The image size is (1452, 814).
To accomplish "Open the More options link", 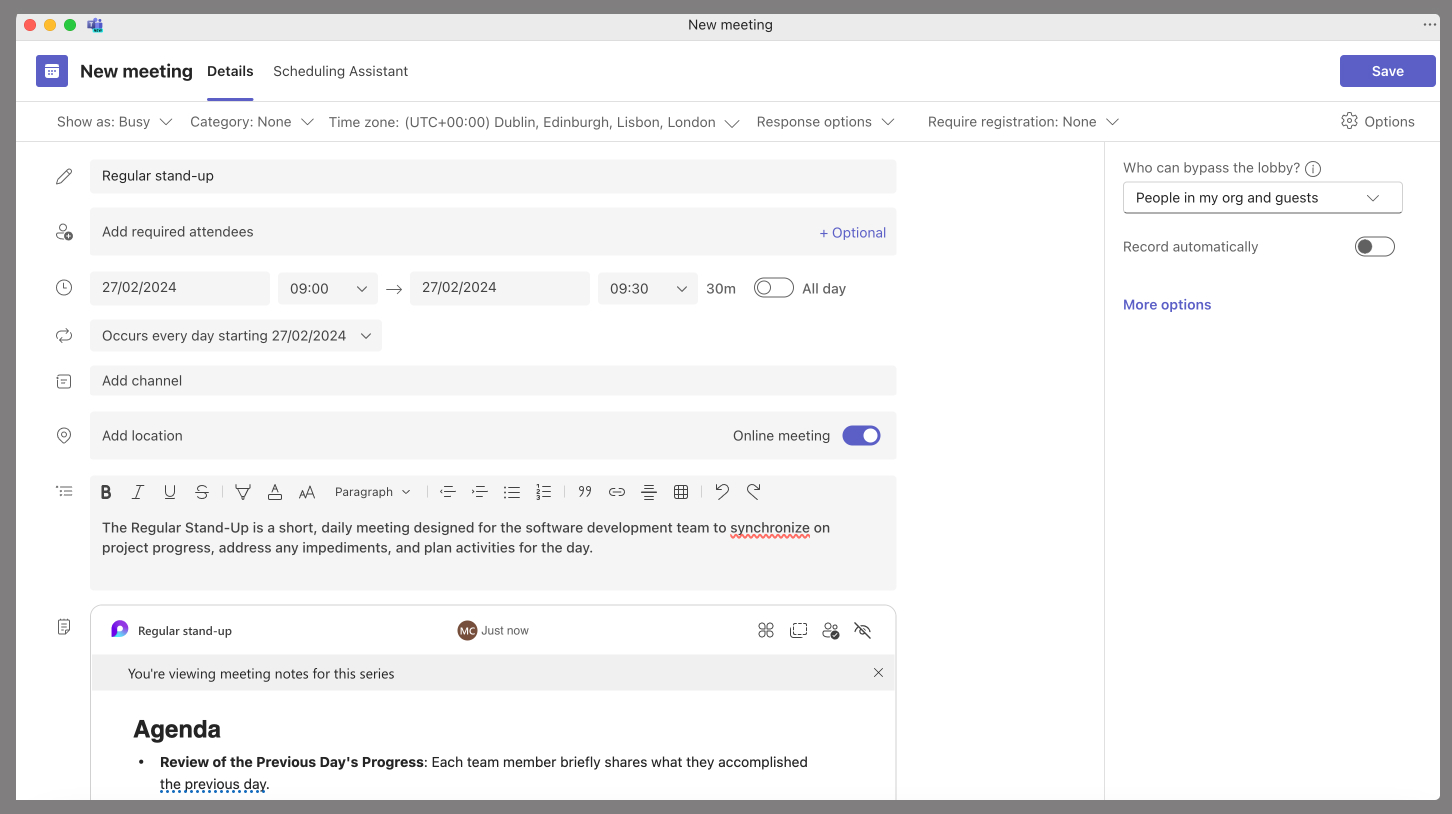I will pyautogui.click(x=1167, y=305).
